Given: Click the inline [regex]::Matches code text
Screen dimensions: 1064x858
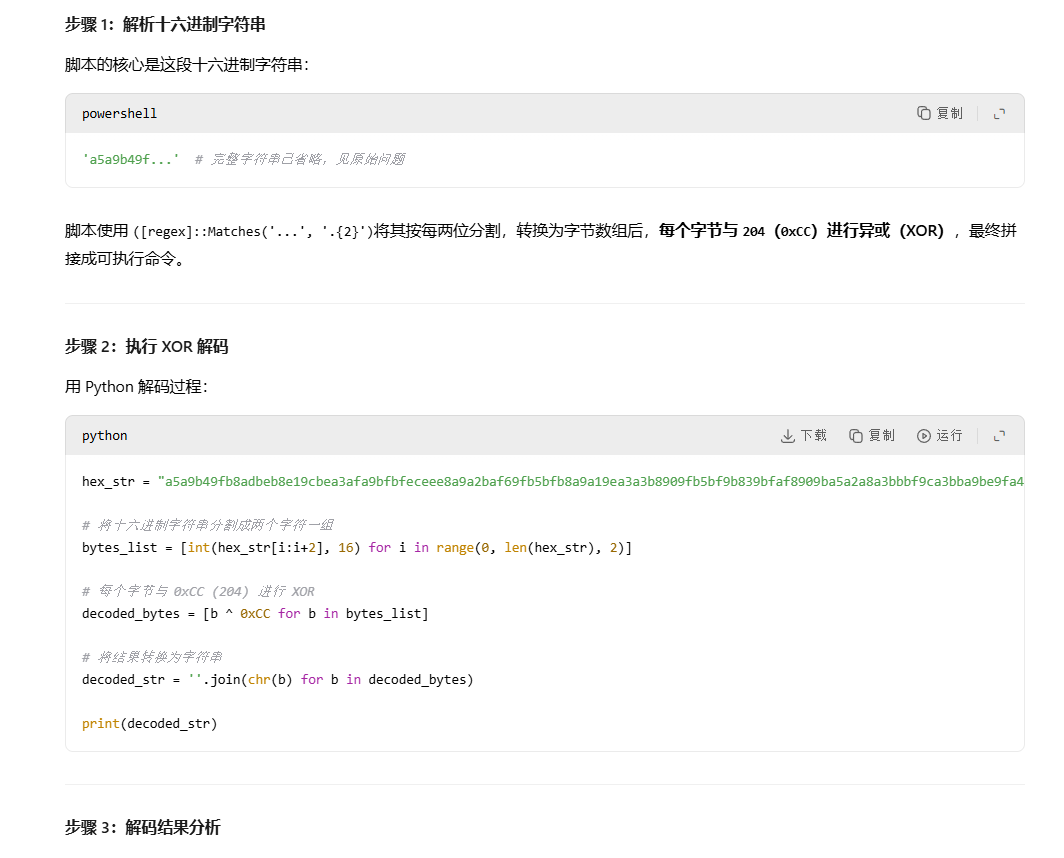Looking at the screenshot, I should [252, 232].
